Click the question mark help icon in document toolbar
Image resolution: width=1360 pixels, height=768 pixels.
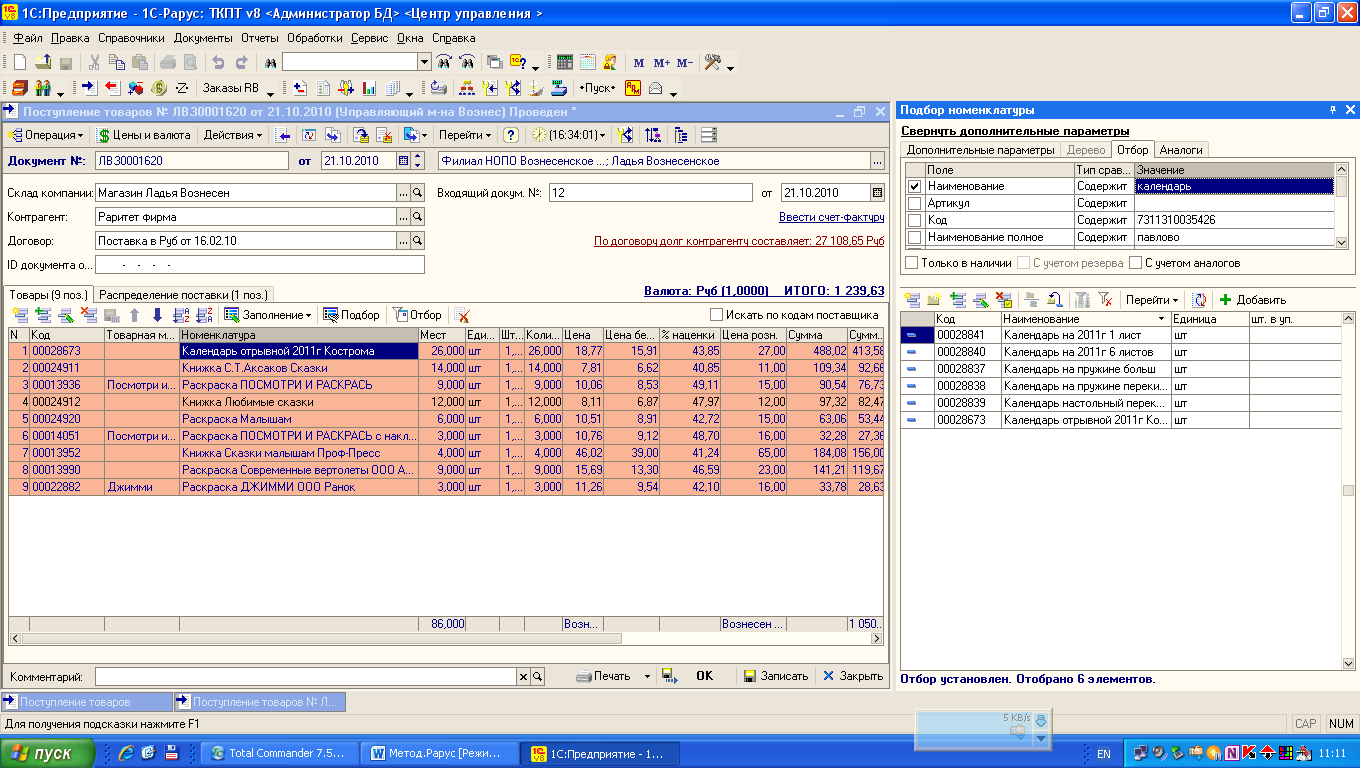click(511, 135)
